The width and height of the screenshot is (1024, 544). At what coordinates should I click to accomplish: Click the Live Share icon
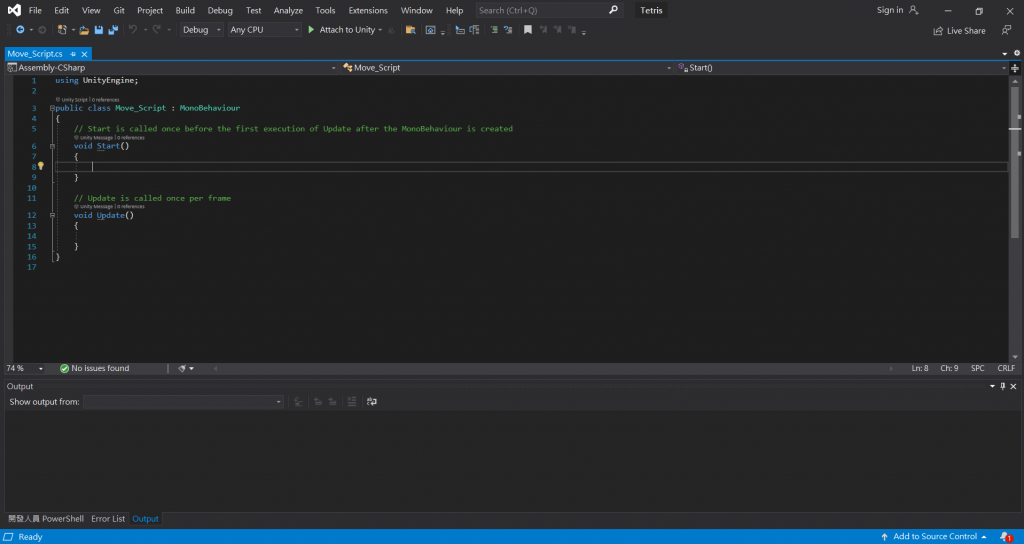tap(938, 31)
